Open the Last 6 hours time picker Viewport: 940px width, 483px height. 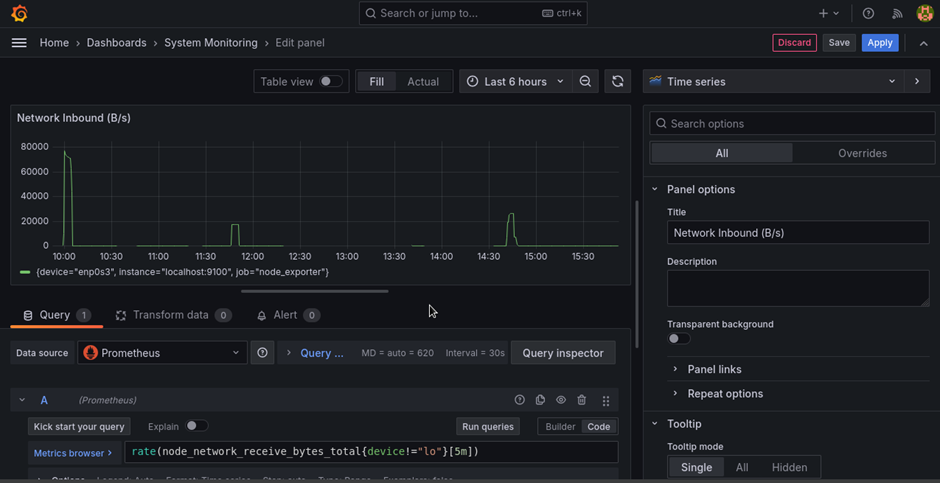[x=516, y=81]
